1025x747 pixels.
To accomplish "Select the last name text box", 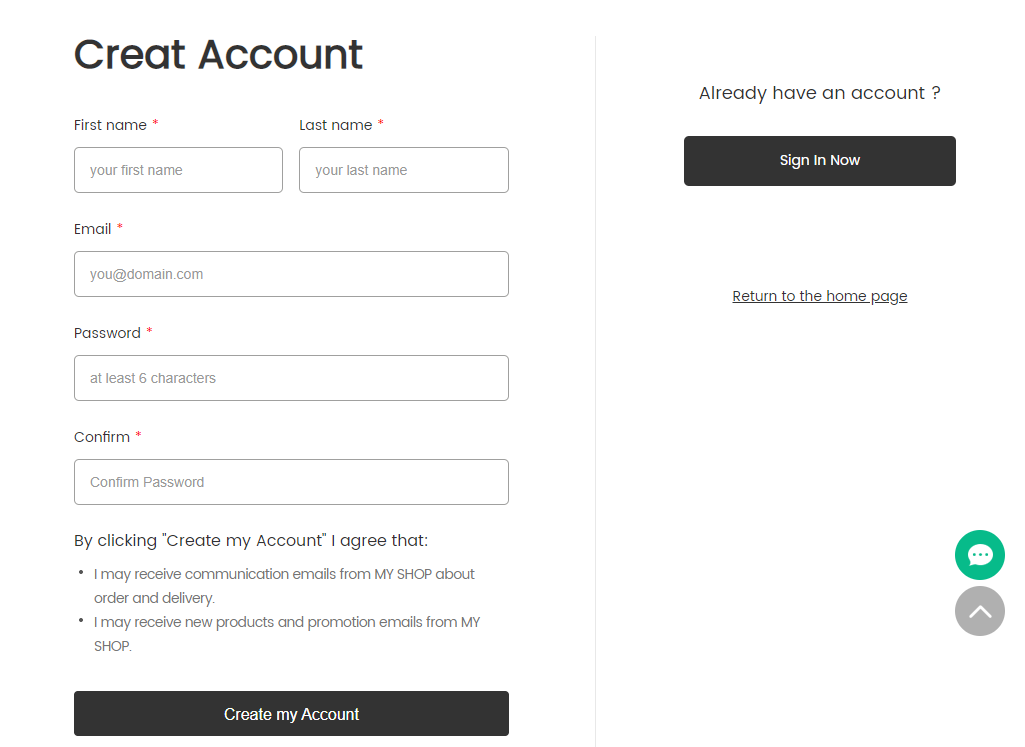I will click(x=404, y=170).
